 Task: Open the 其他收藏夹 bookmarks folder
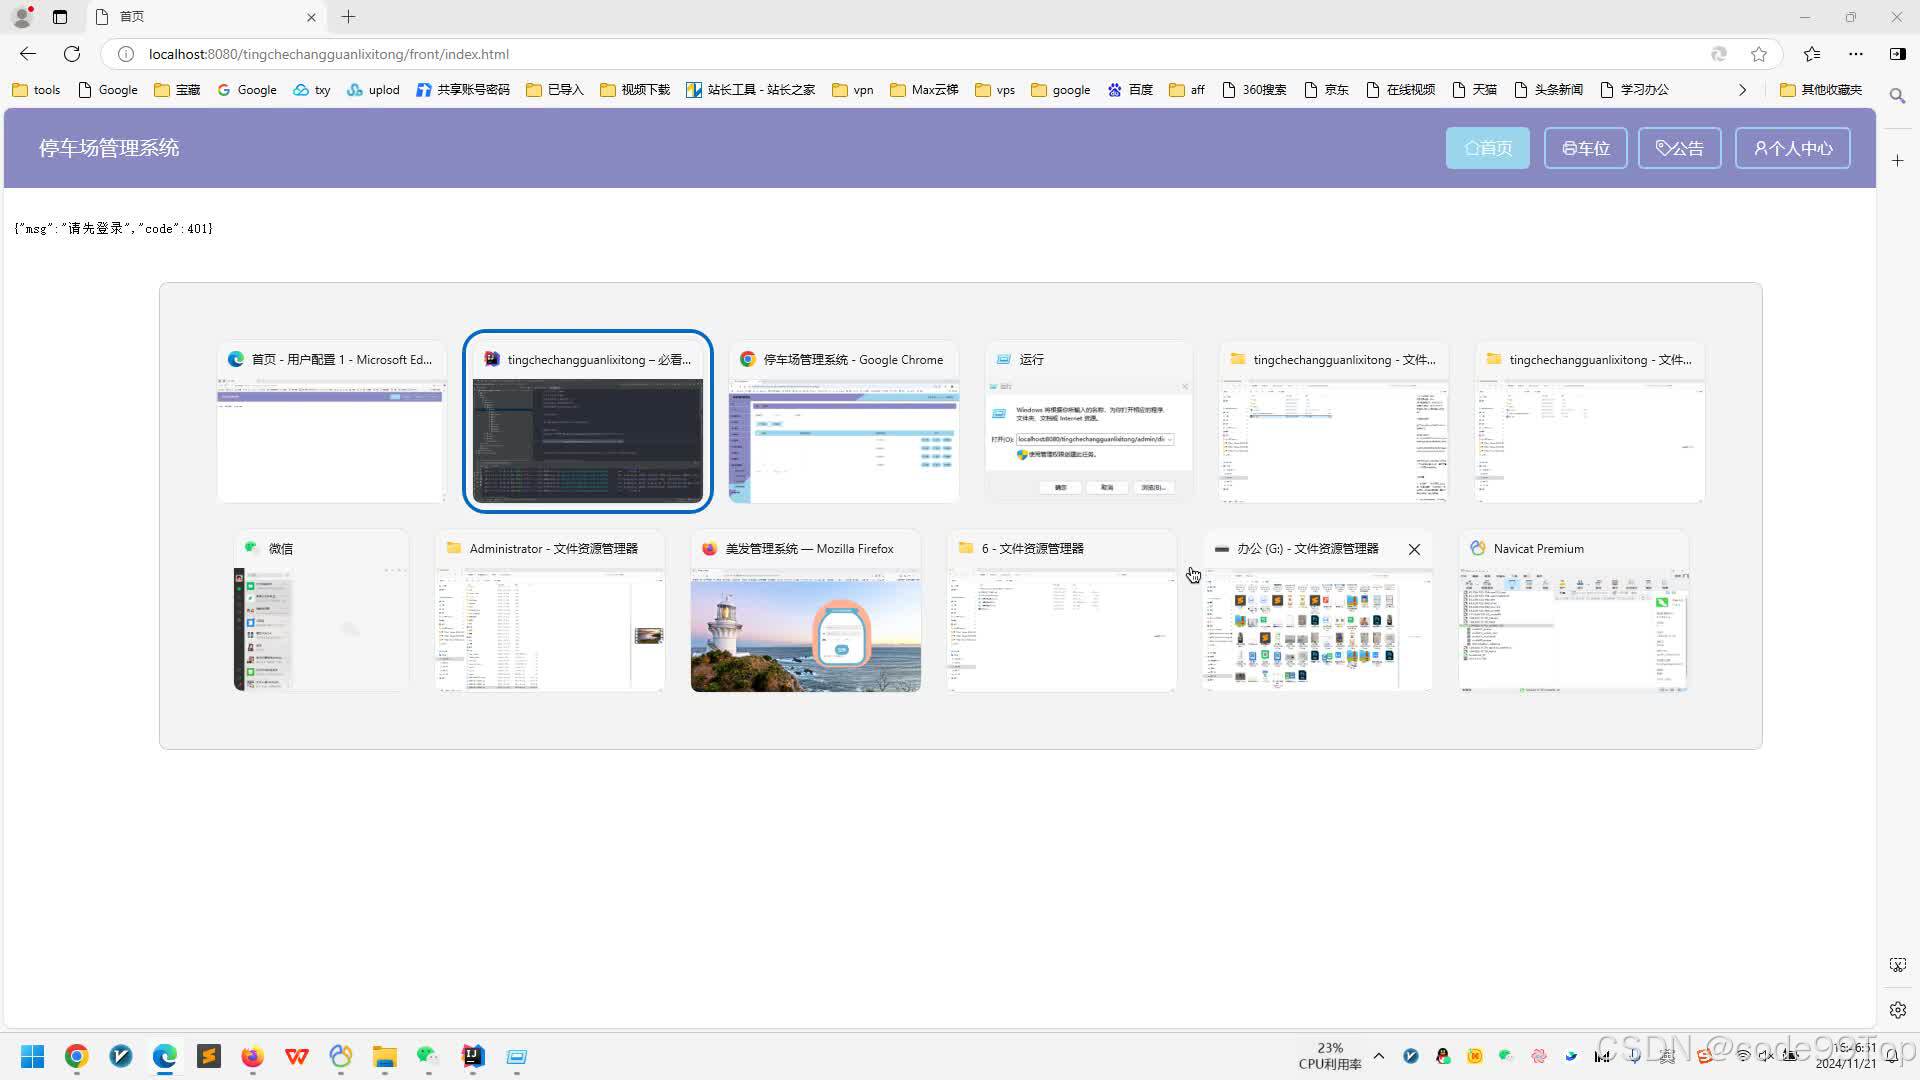(1821, 90)
